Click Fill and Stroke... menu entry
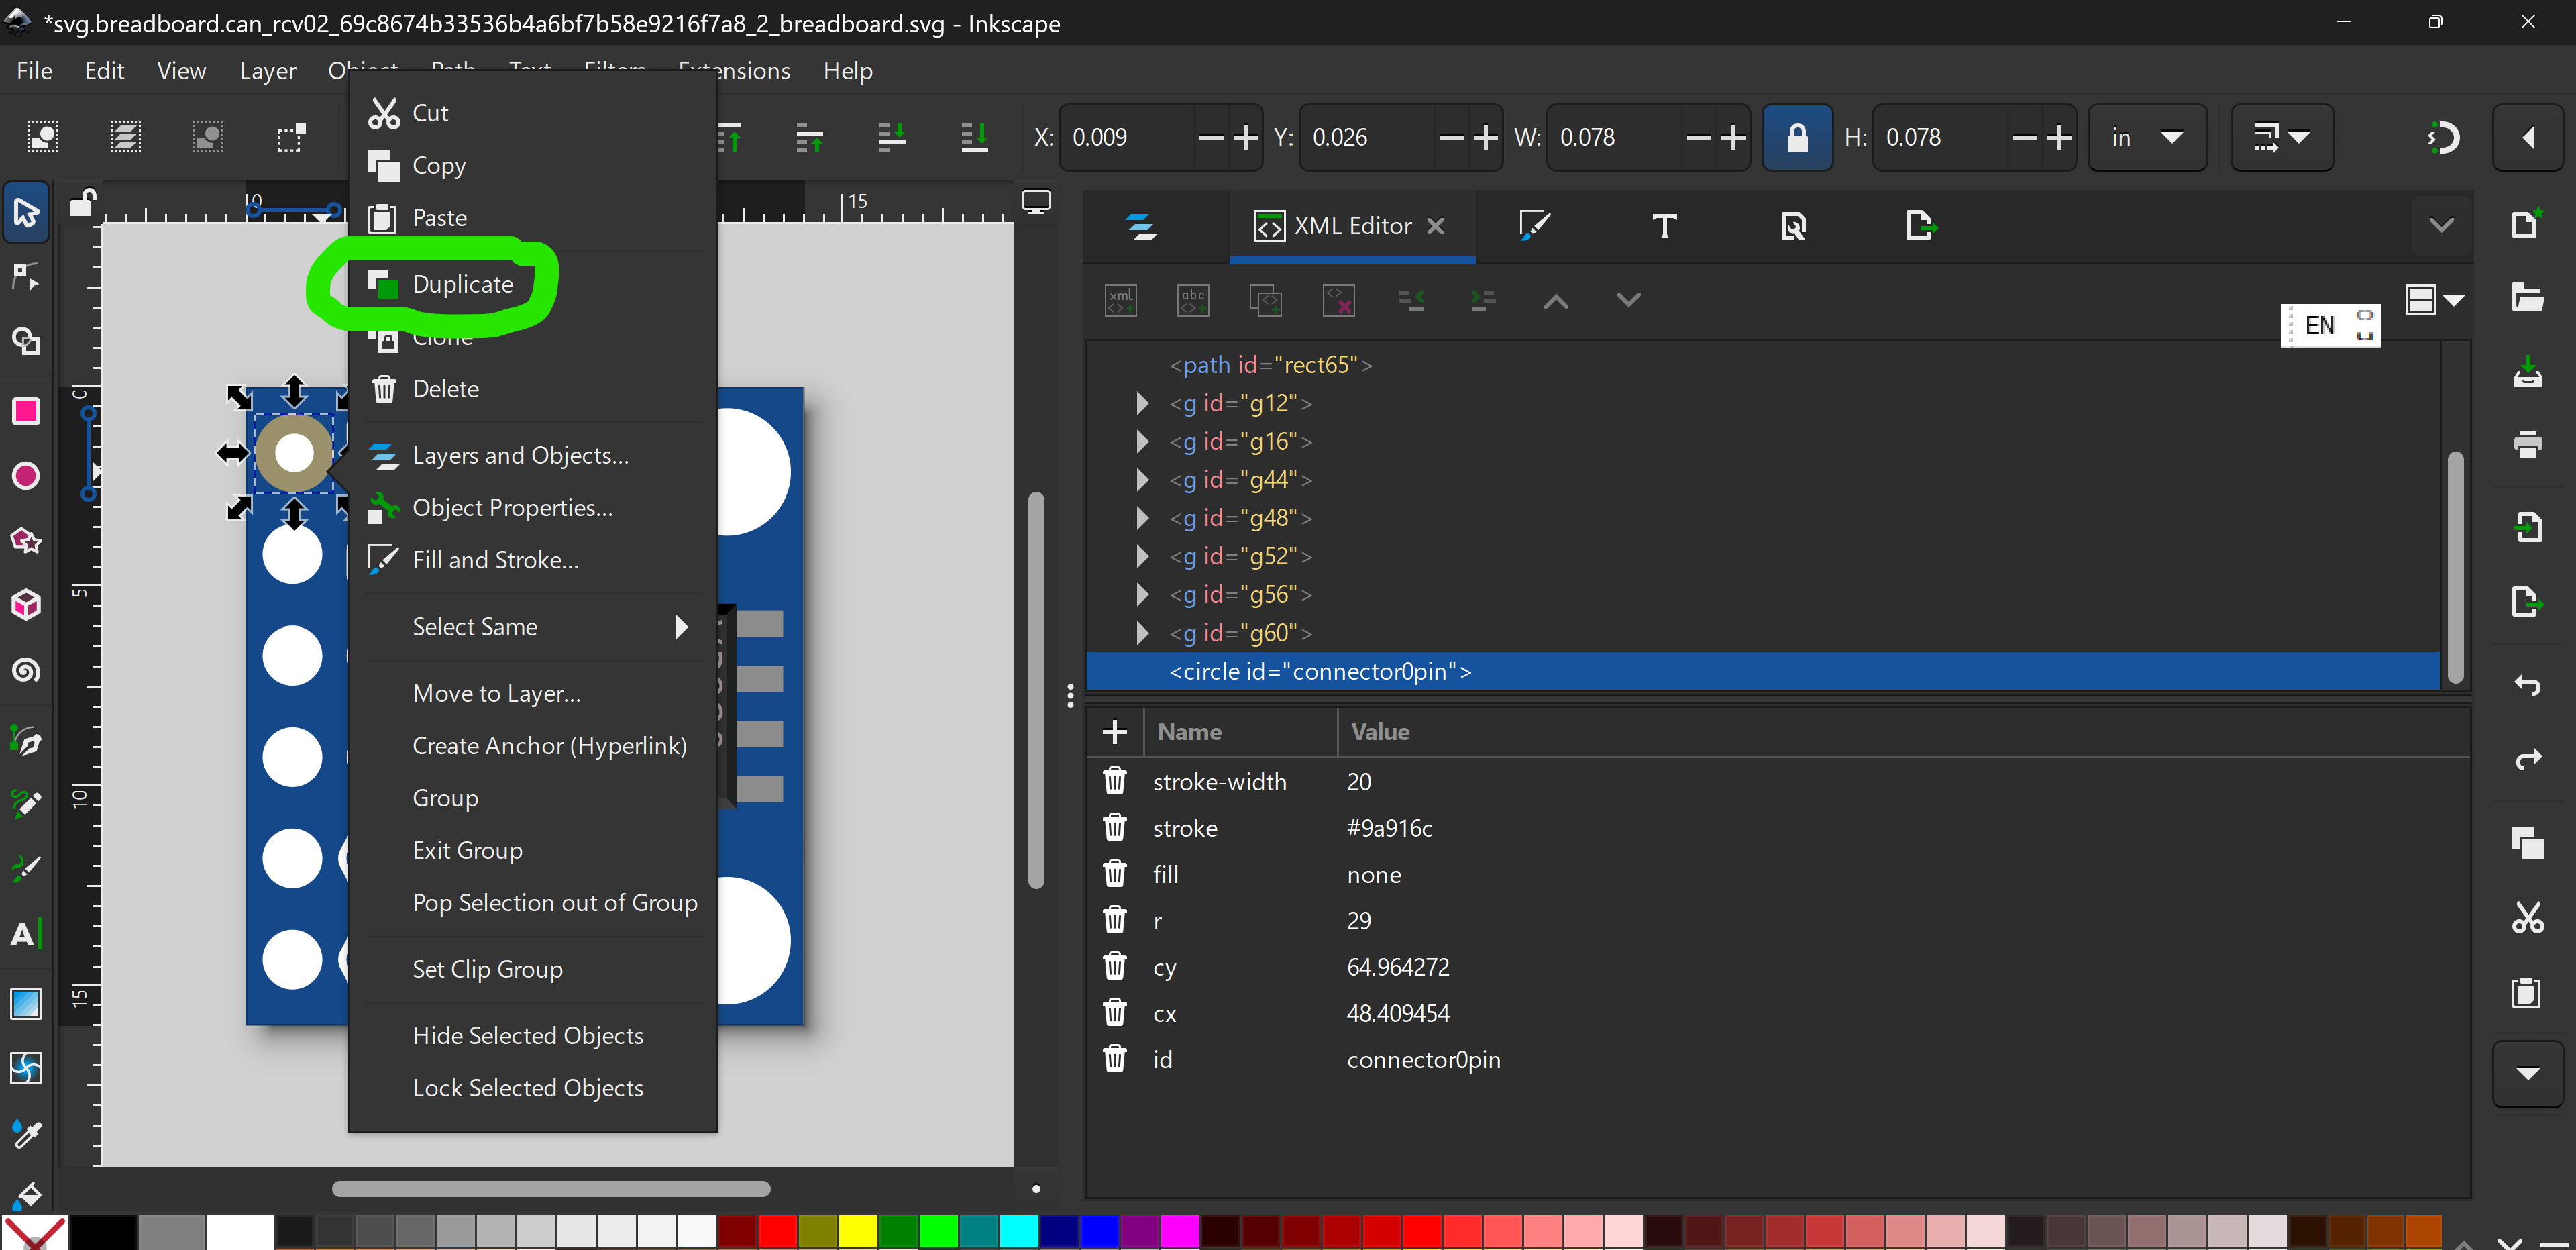2576x1250 pixels. (x=495, y=560)
